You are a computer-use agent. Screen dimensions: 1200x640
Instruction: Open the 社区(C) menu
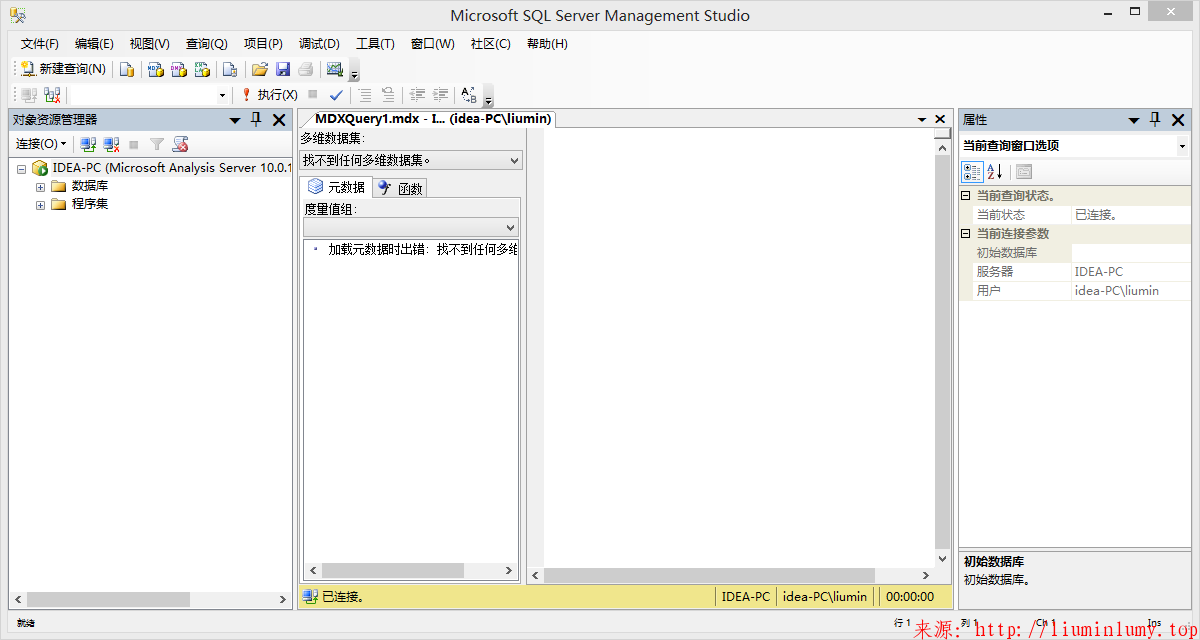coord(490,44)
